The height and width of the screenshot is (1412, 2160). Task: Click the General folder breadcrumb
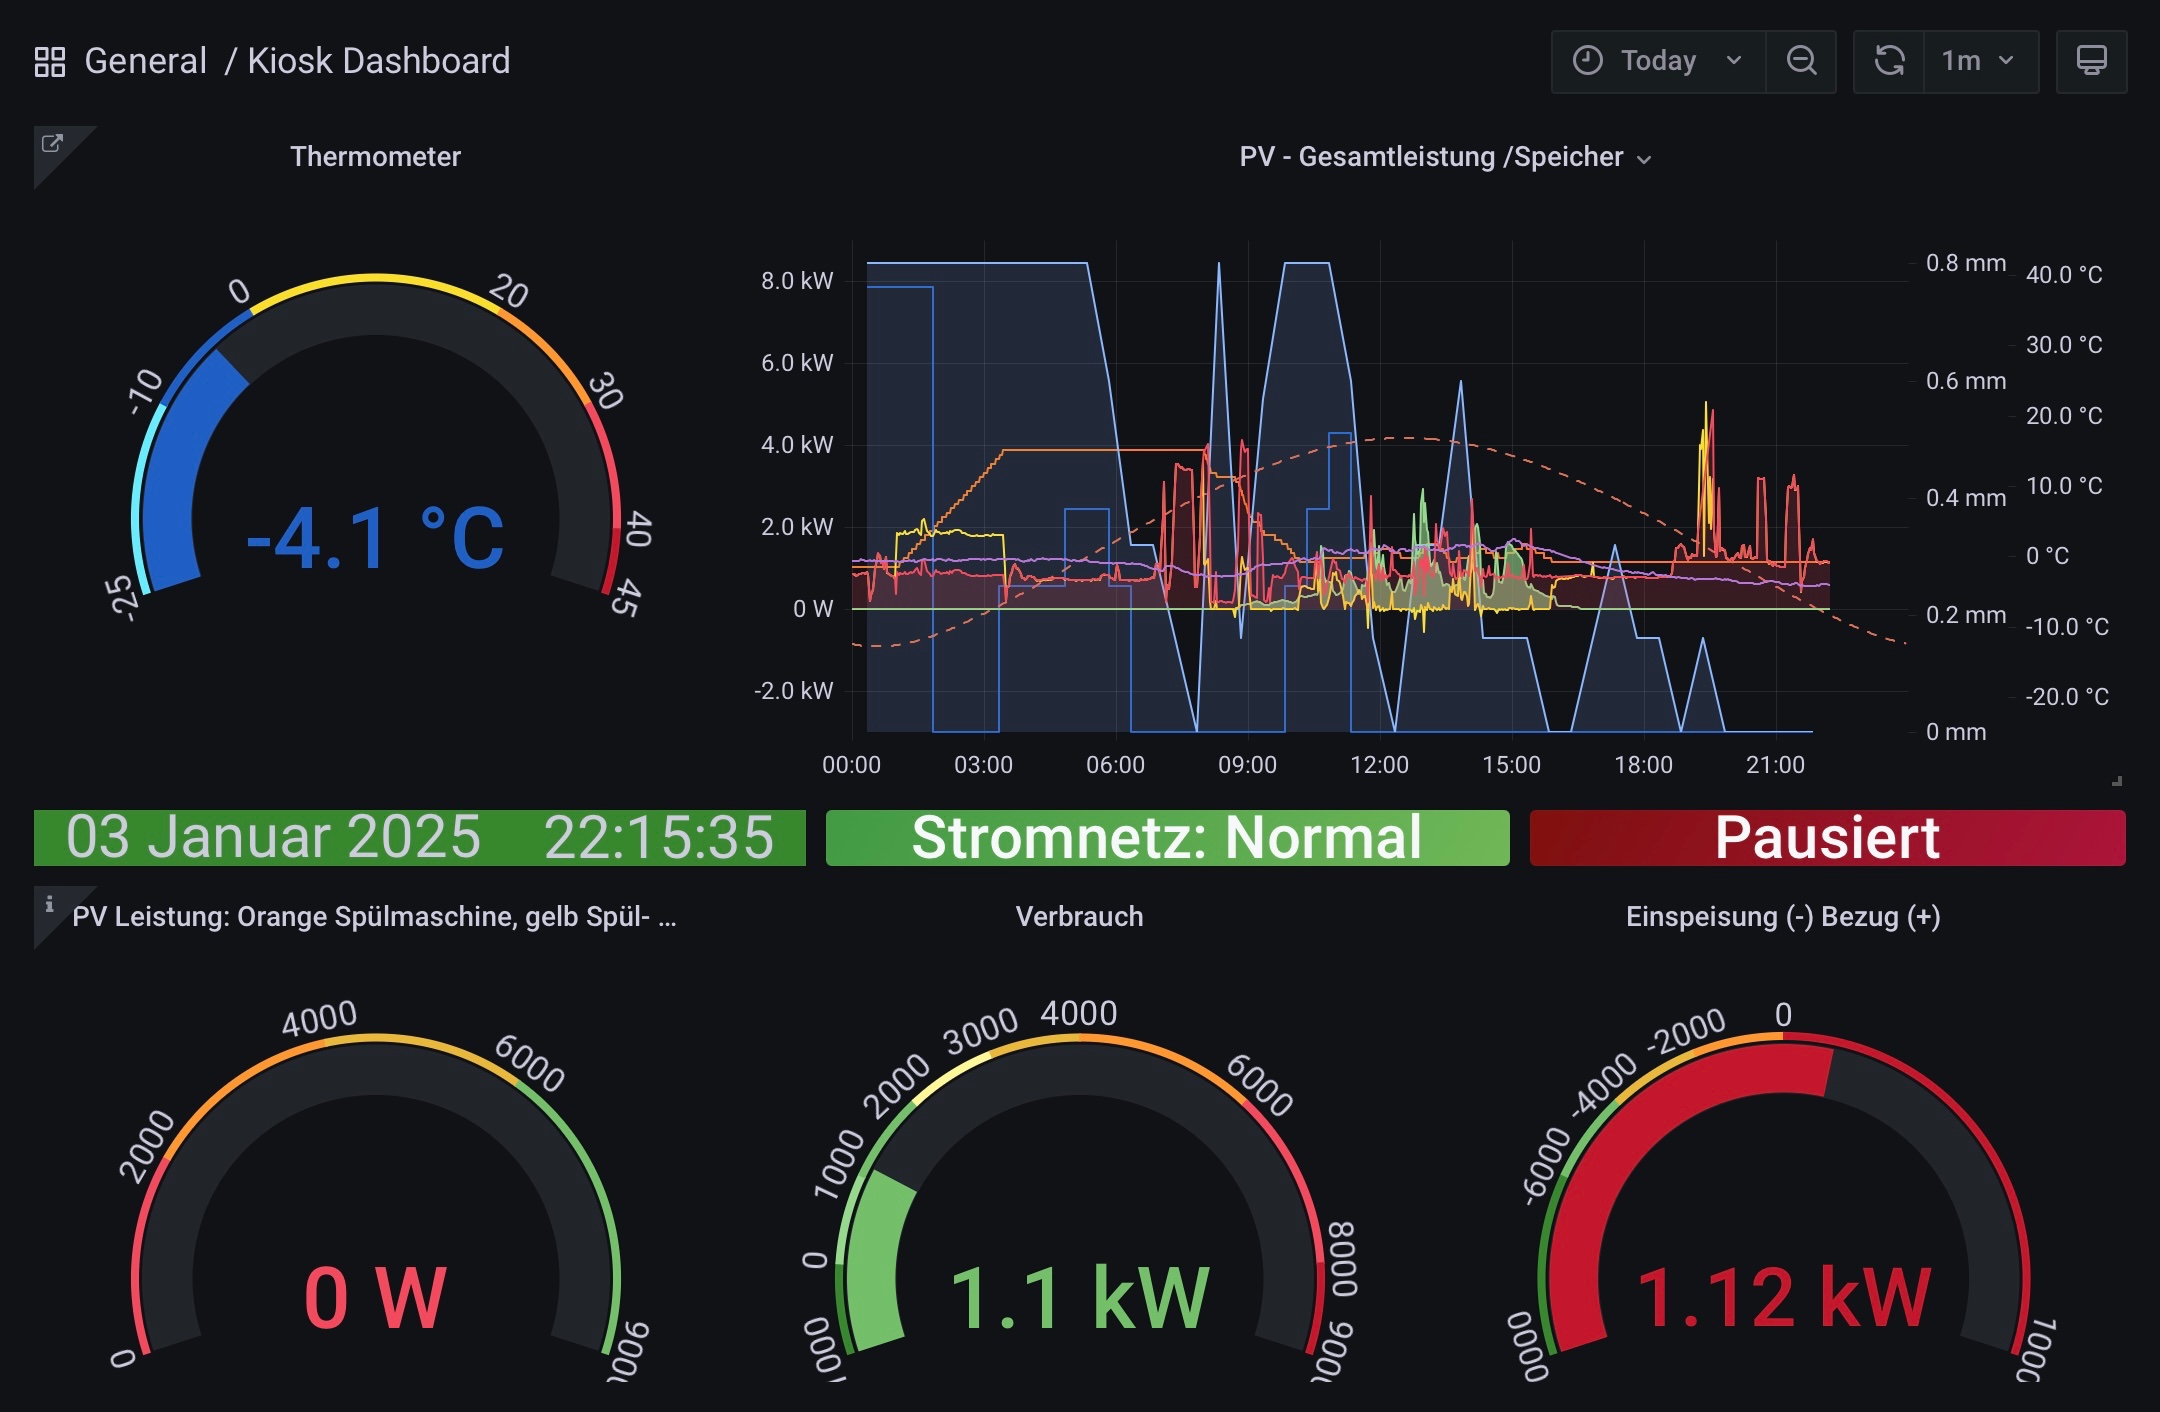(146, 62)
